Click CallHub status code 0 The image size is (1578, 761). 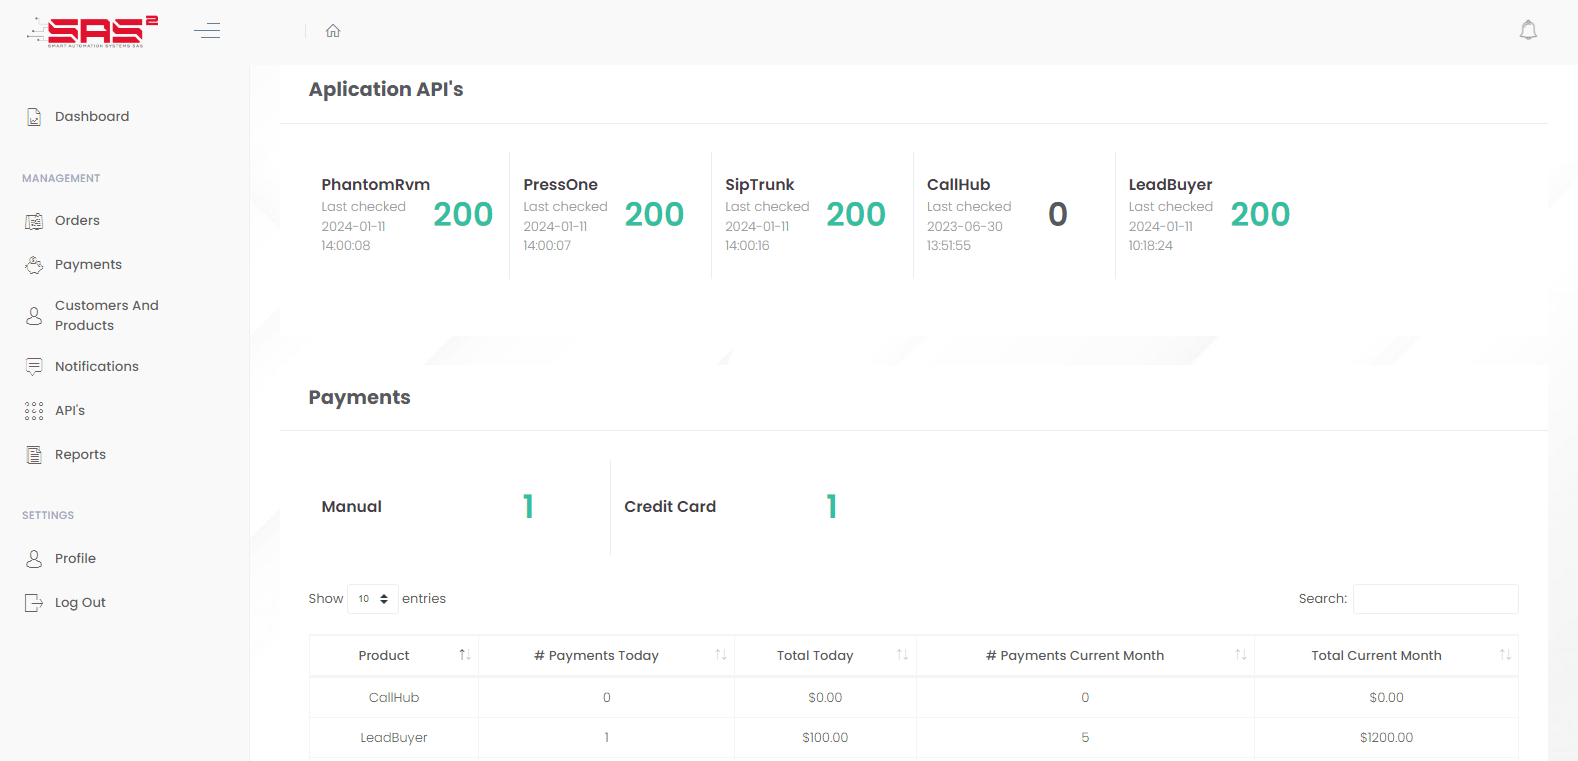point(1058,214)
